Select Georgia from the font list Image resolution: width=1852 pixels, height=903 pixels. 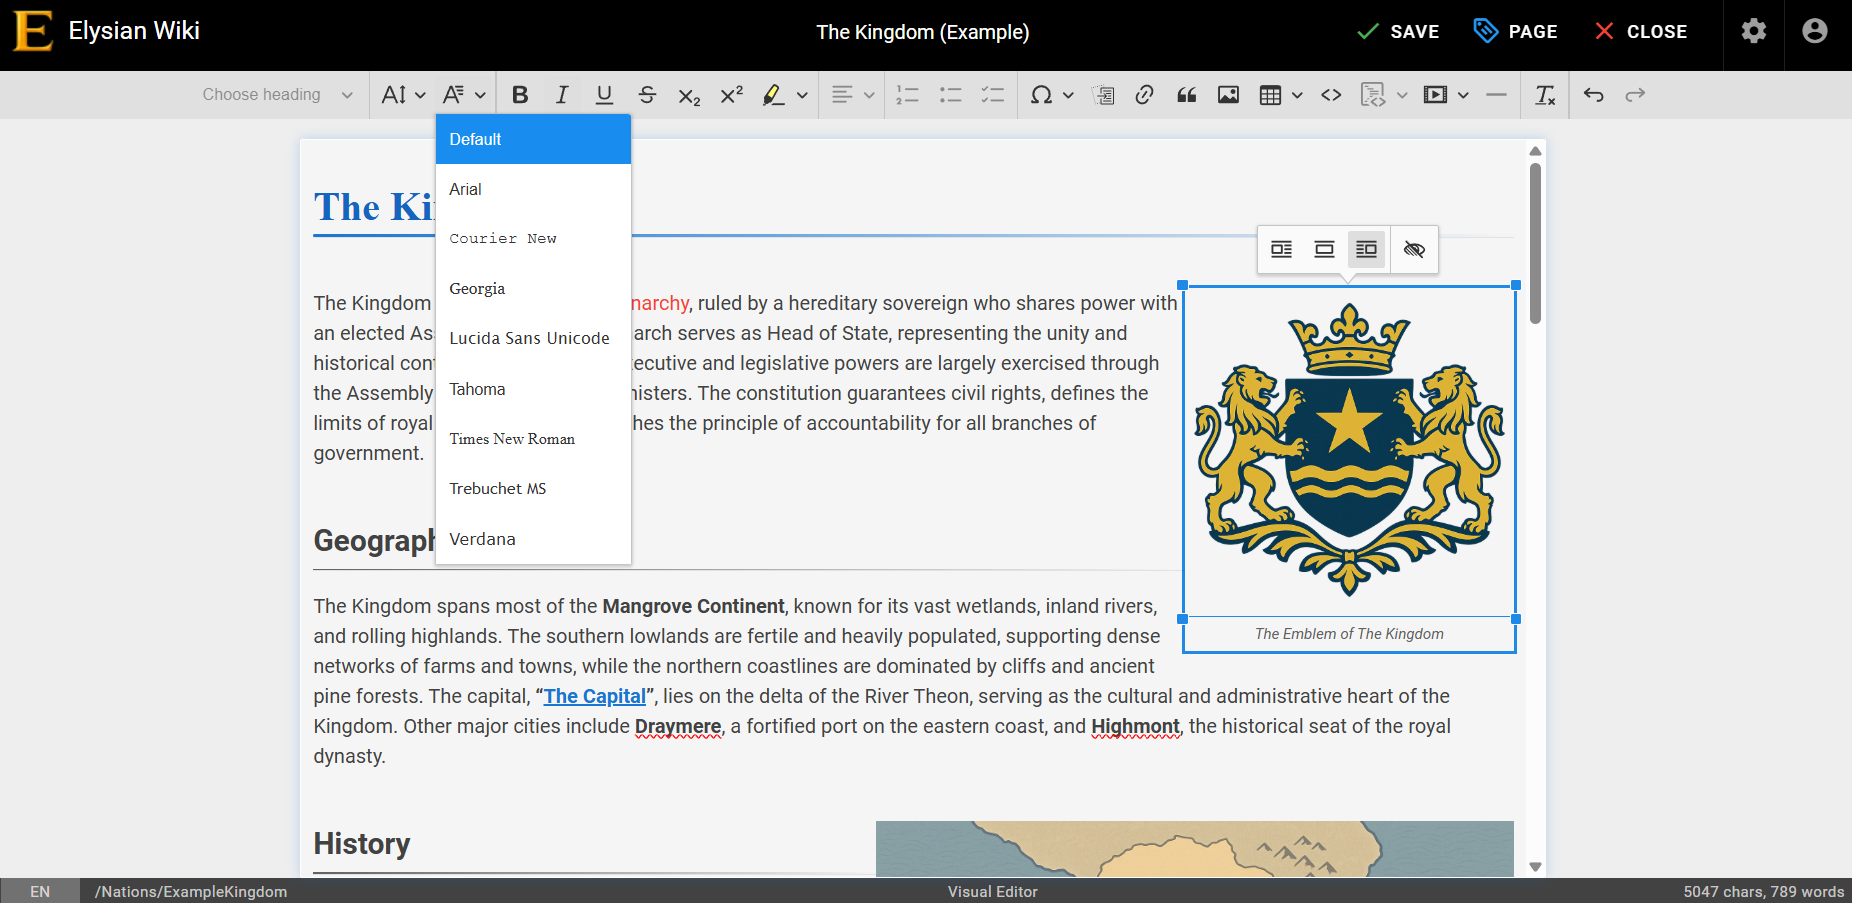477,289
